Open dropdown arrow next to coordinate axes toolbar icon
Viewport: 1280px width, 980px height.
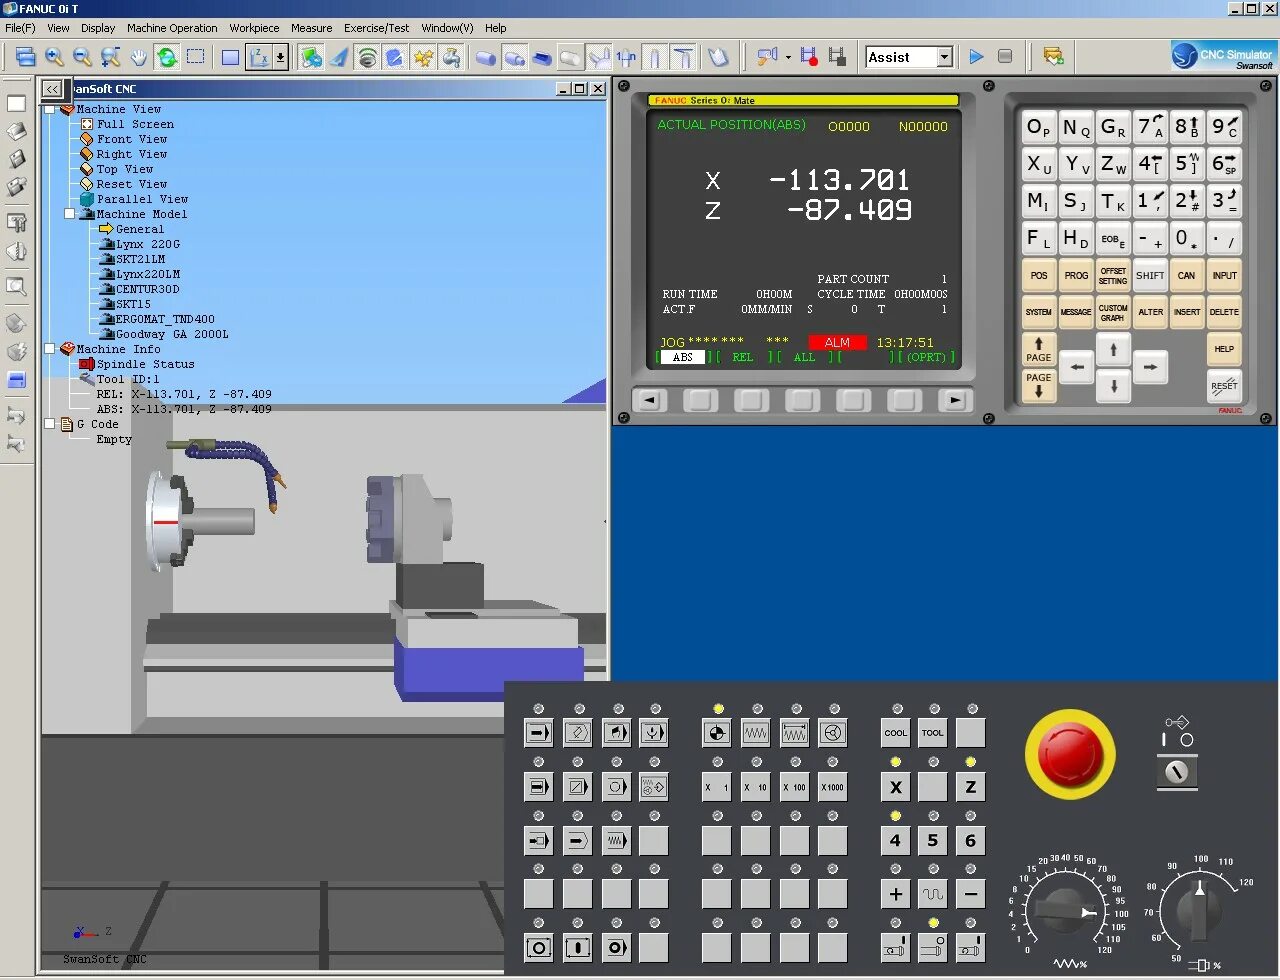(x=281, y=57)
